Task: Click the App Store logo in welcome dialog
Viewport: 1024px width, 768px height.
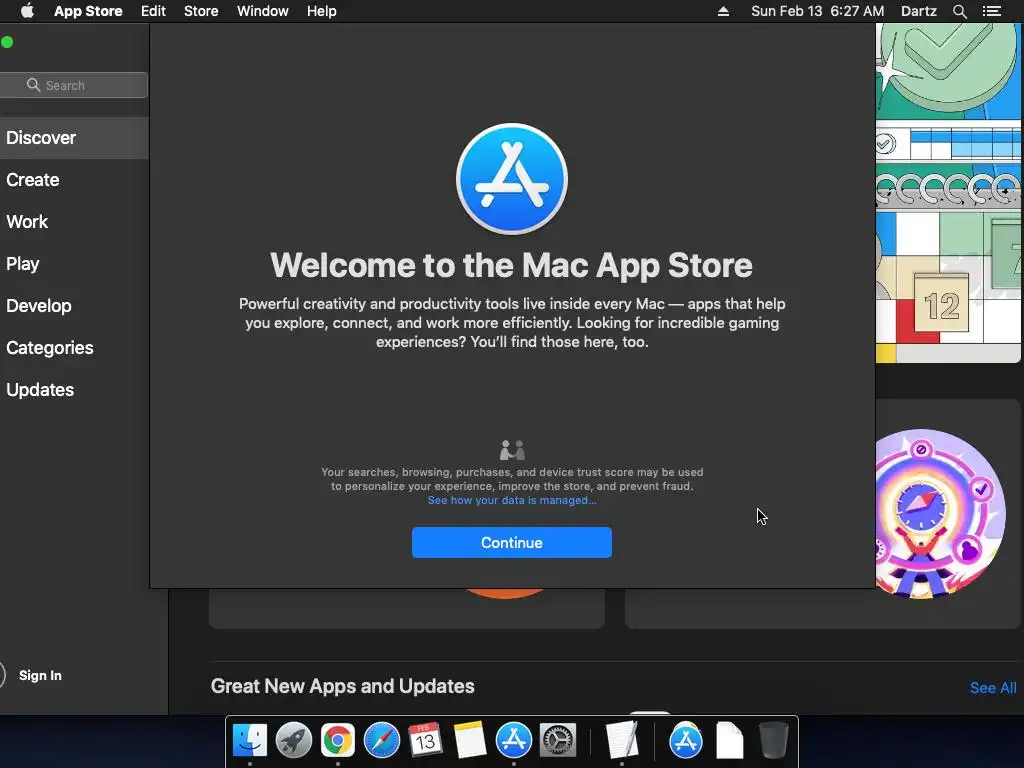Action: (x=511, y=179)
